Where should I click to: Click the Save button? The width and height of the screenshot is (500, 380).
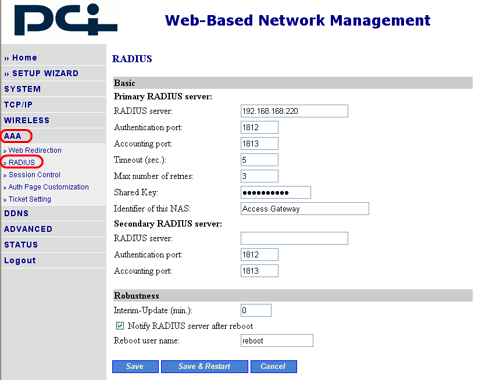pyautogui.click(x=135, y=366)
